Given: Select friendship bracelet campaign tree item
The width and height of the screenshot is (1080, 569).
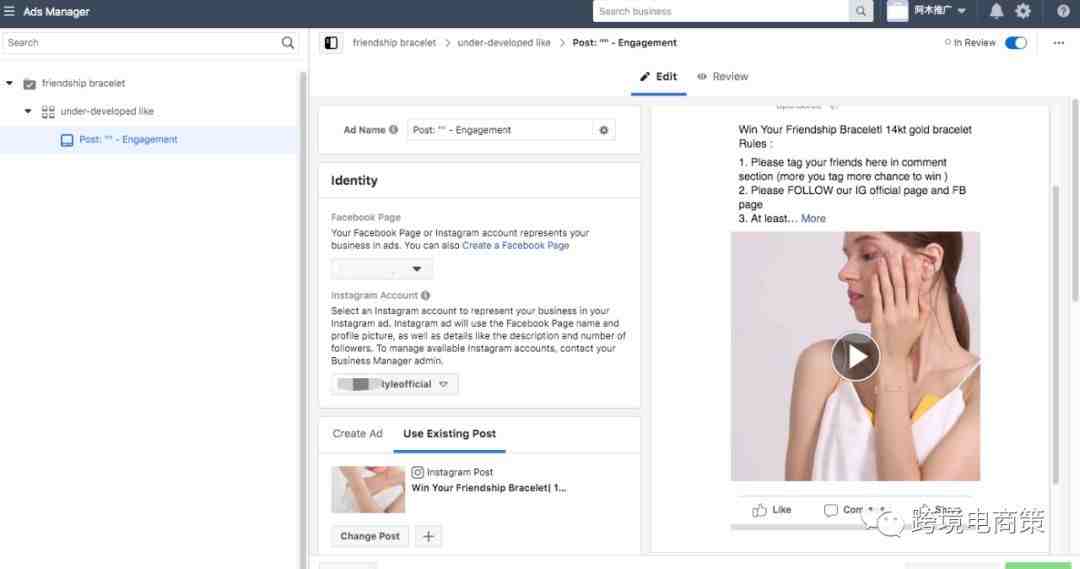Looking at the screenshot, I should [x=83, y=83].
